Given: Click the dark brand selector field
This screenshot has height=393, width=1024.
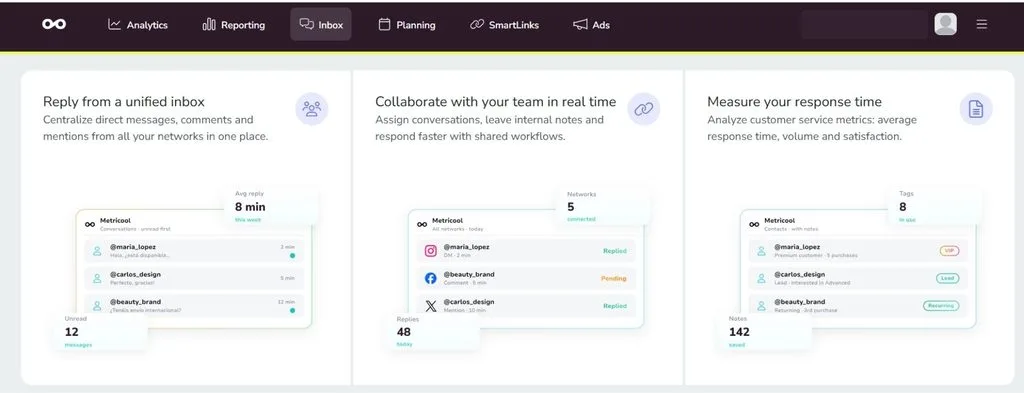Looking at the screenshot, I should (x=864, y=24).
